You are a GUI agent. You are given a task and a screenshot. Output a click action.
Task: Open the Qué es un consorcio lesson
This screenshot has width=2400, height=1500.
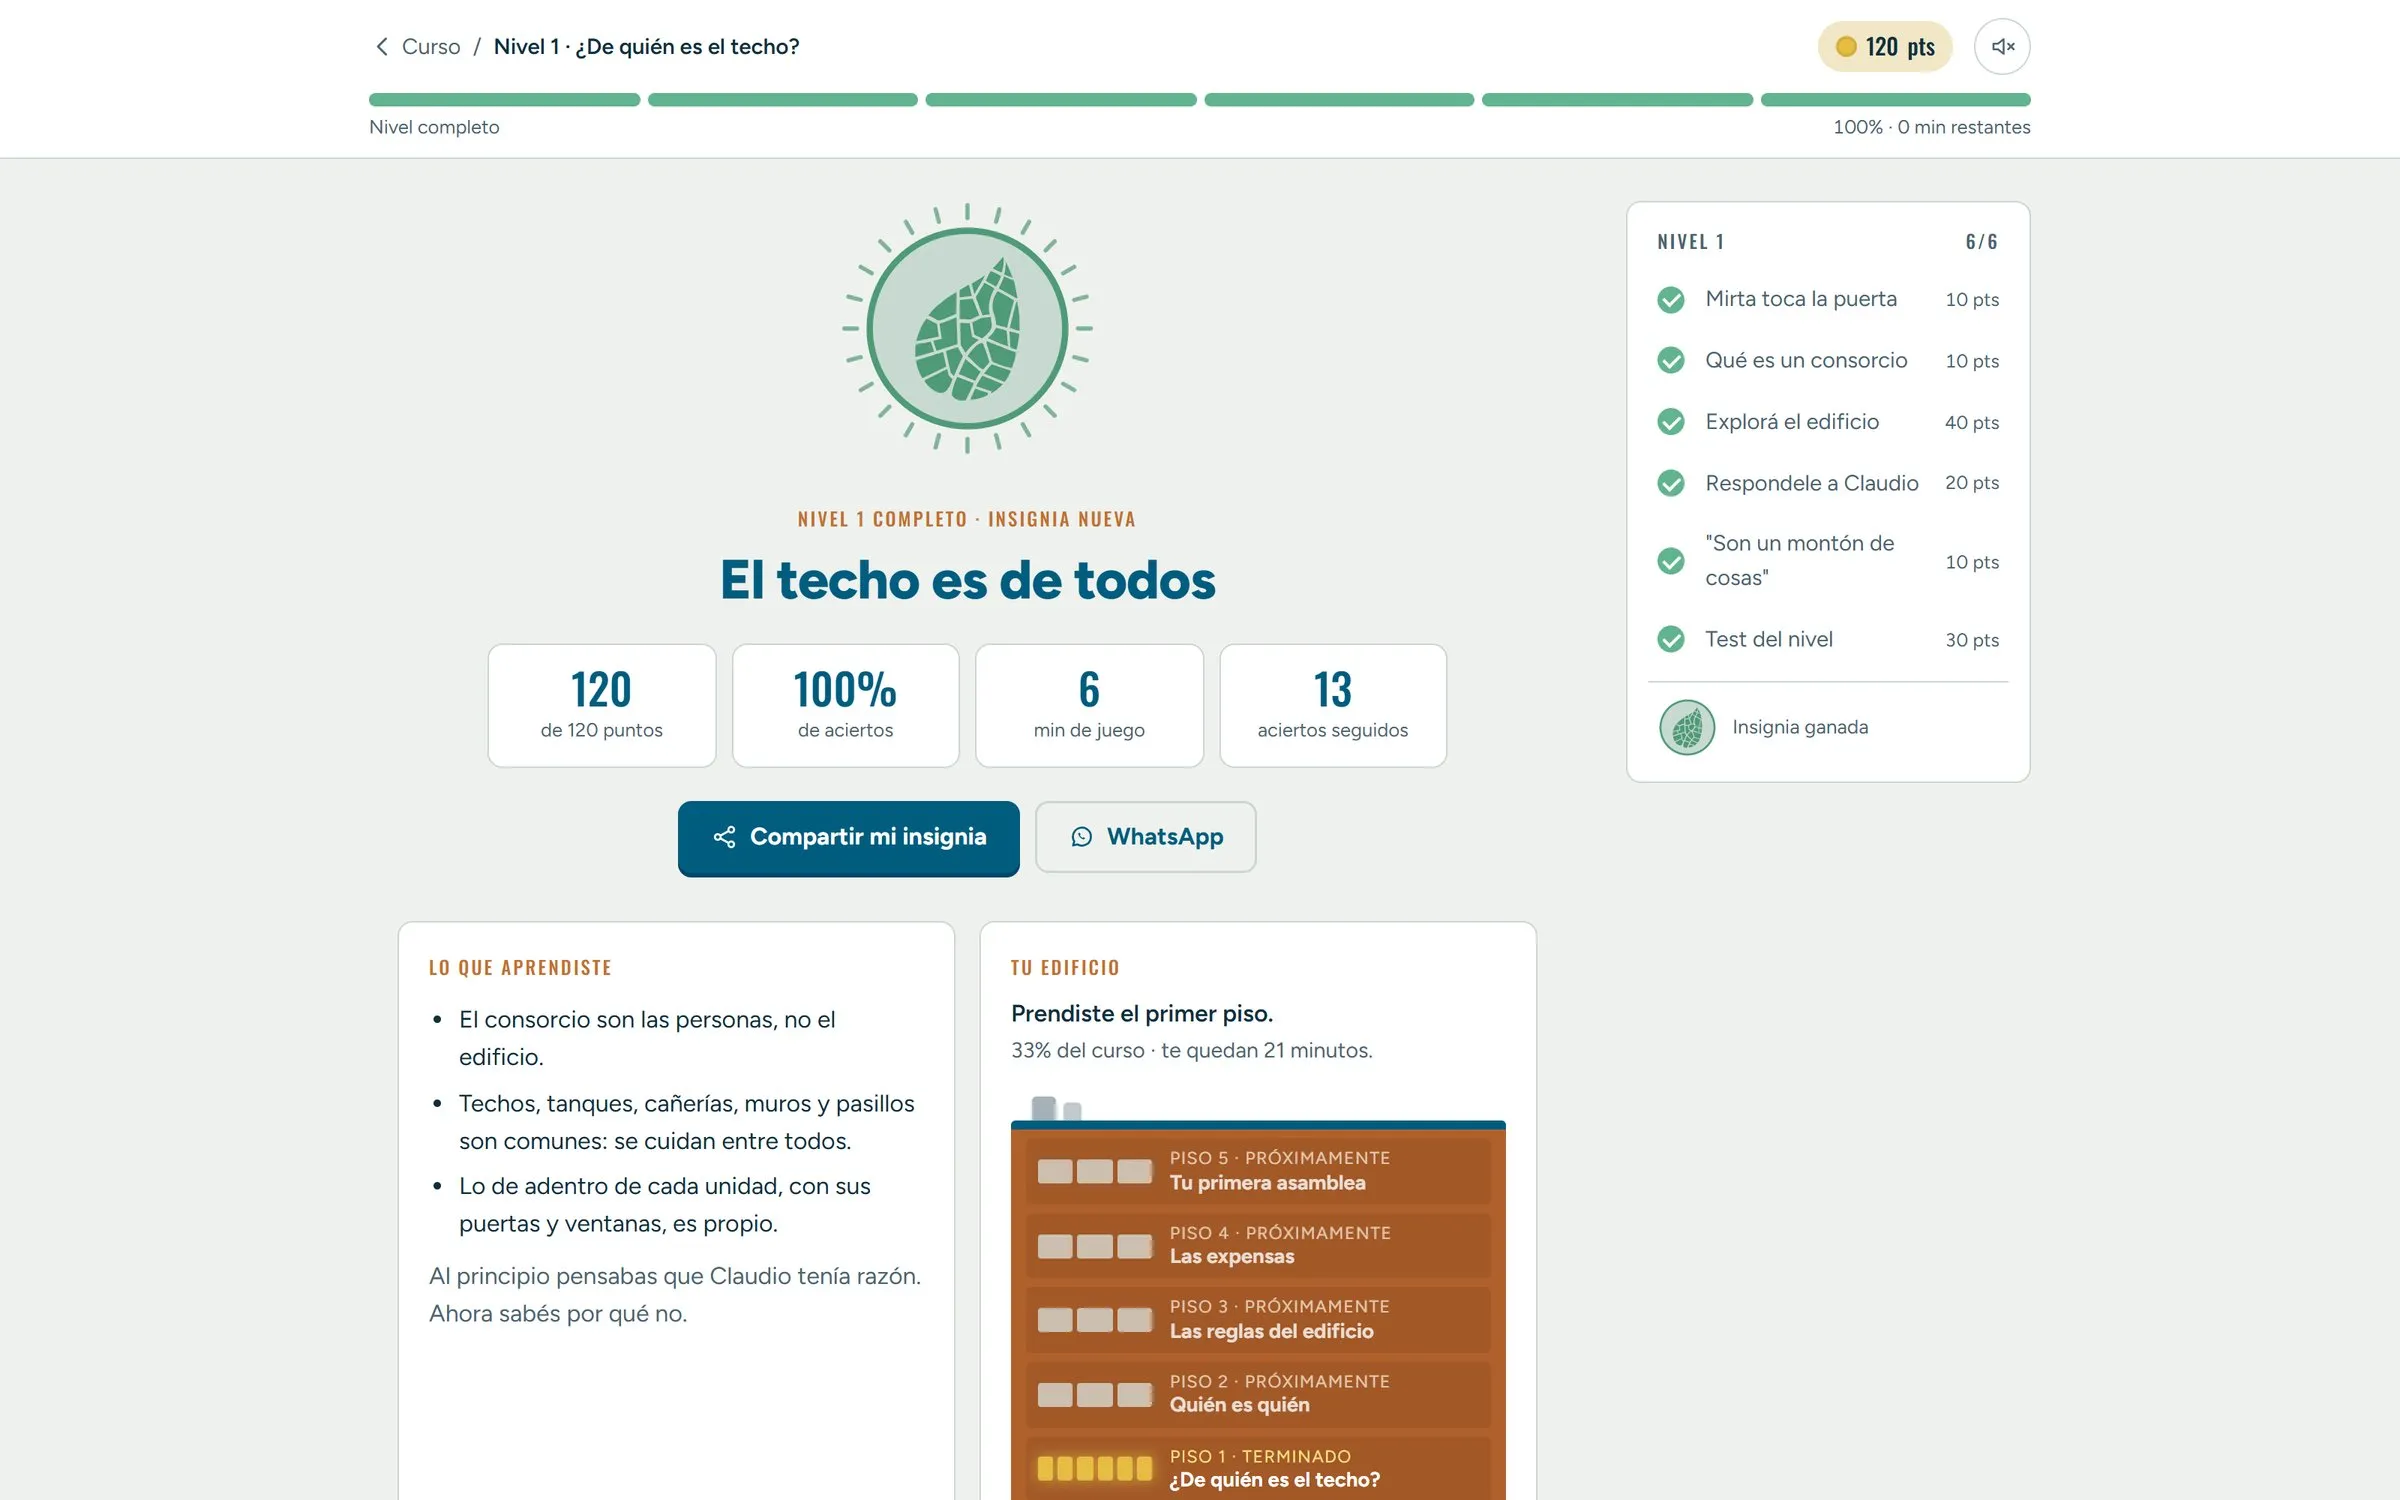[x=1828, y=360]
